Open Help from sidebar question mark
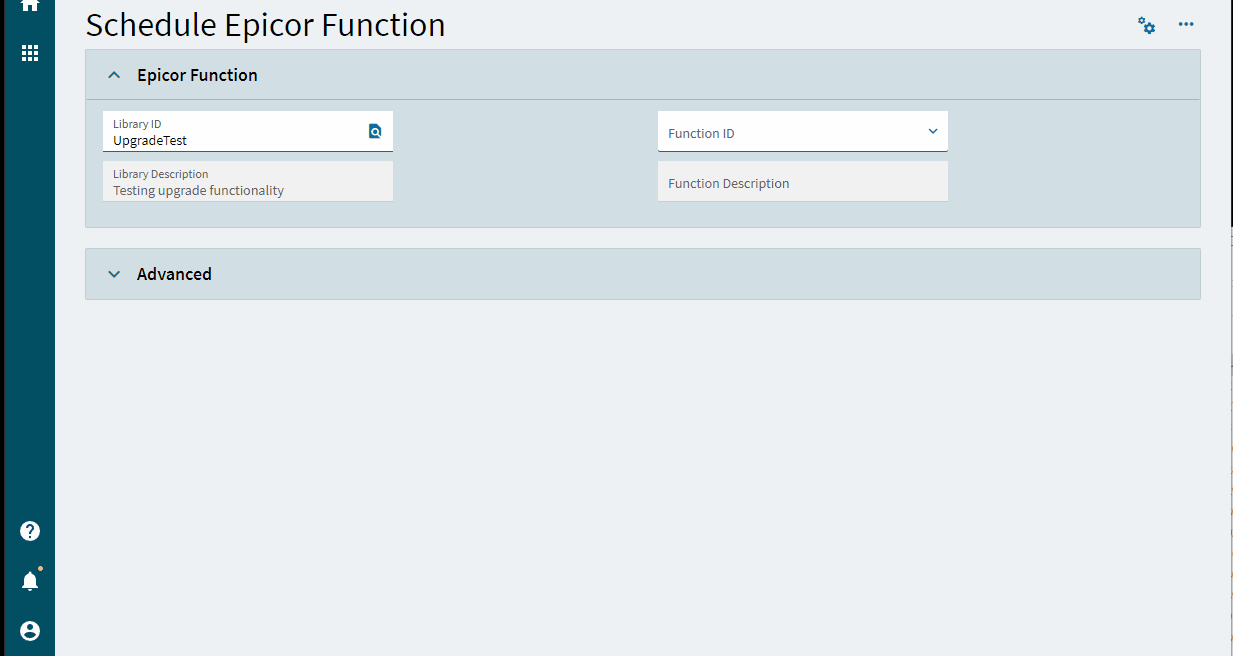Screen dimensions: 1233x656 [30, 531]
